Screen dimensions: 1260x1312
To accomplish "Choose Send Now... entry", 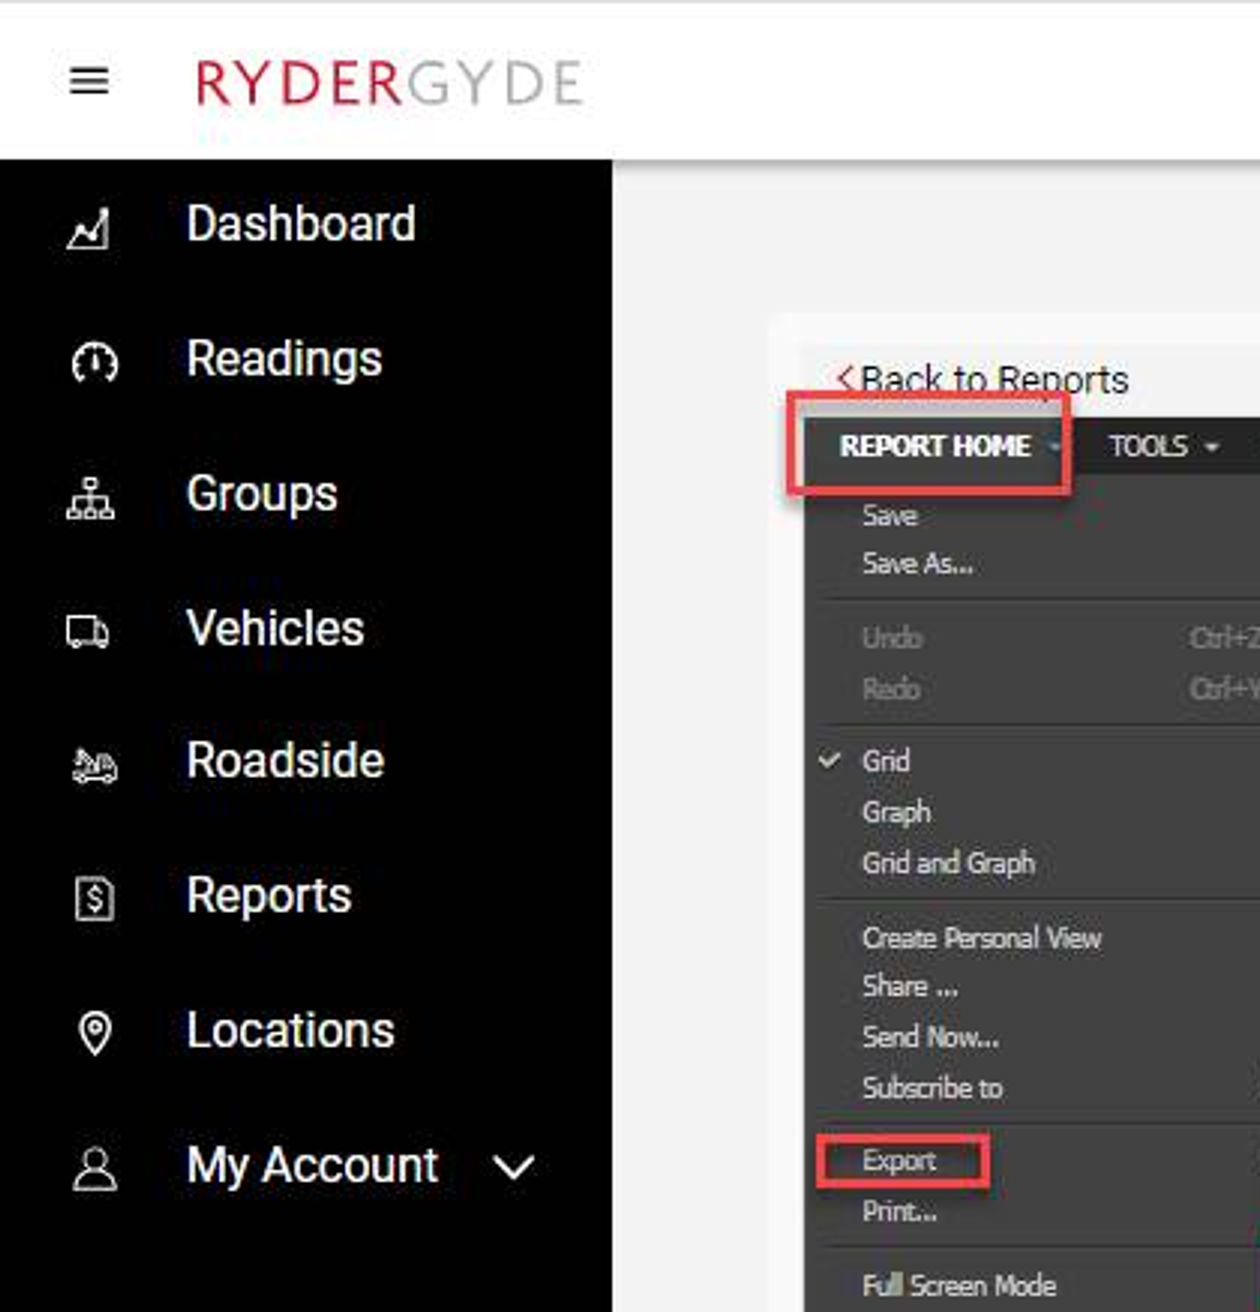I will (x=930, y=1037).
